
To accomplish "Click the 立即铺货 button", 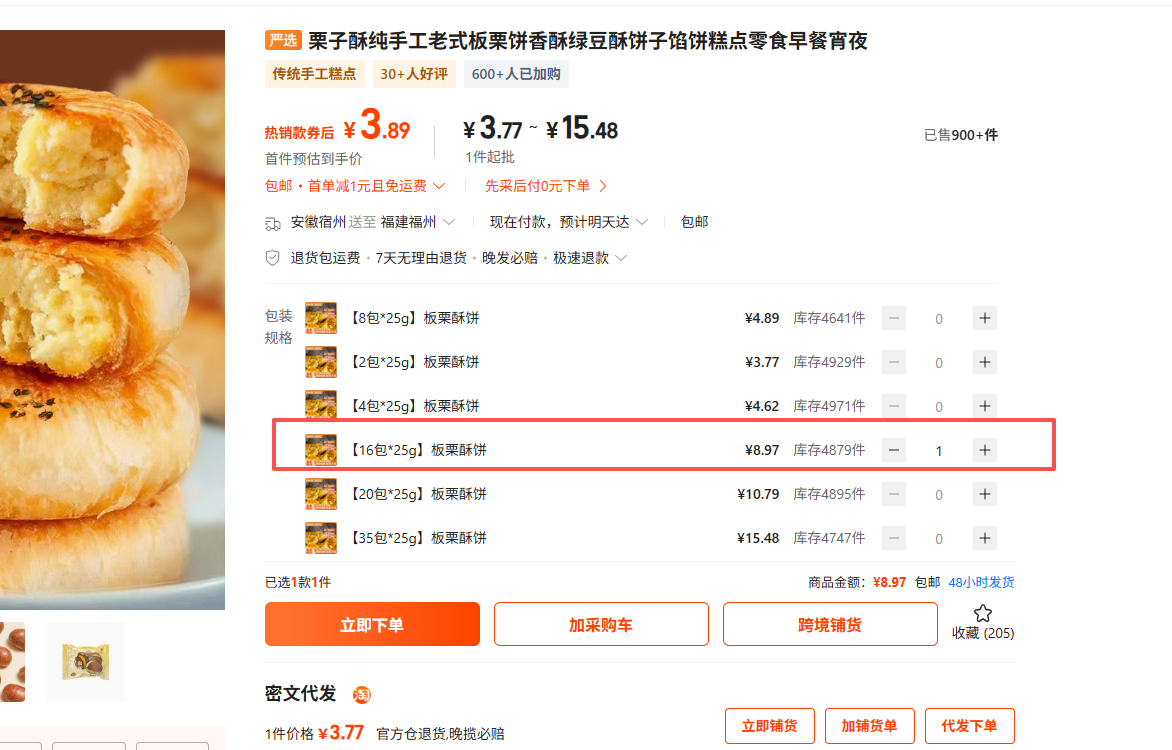I will pos(769,726).
